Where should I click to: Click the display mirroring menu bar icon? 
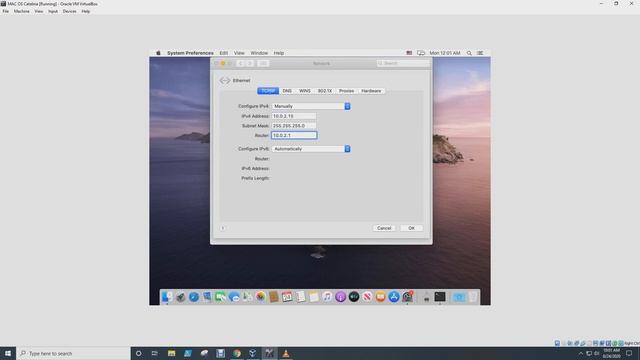(x=421, y=53)
